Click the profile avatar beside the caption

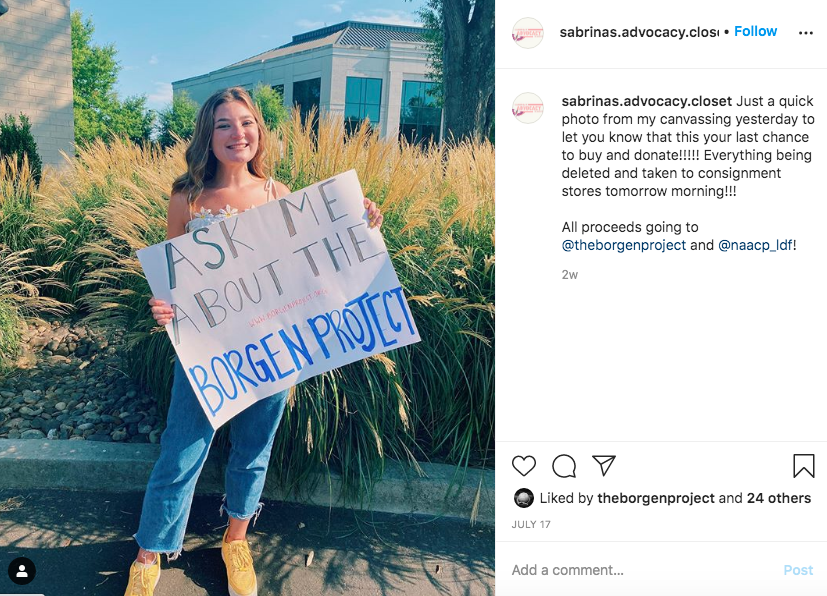(527, 108)
